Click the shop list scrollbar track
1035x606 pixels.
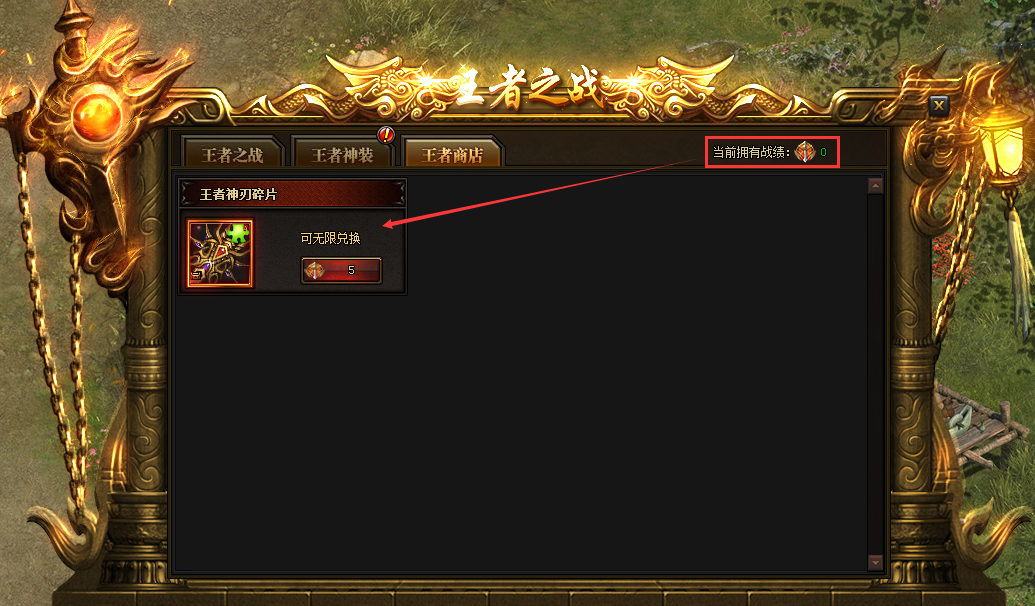(875, 374)
